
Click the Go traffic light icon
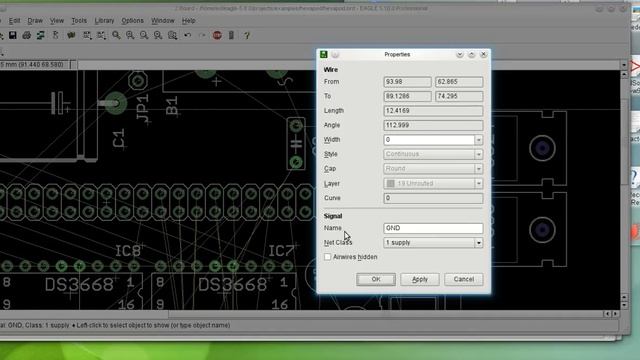pos(231,36)
